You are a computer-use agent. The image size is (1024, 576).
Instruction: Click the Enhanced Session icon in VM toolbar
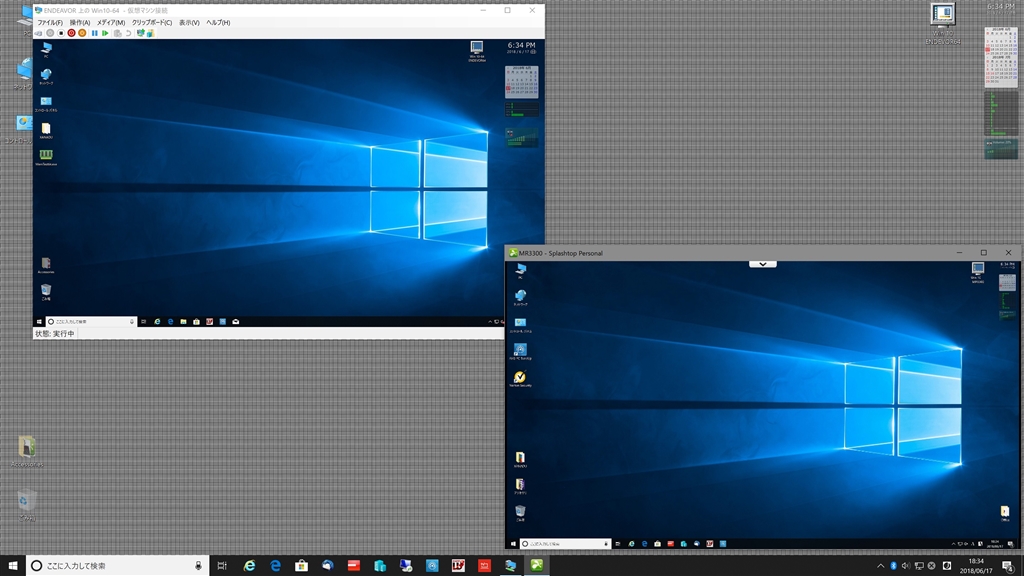(x=141, y=33)
